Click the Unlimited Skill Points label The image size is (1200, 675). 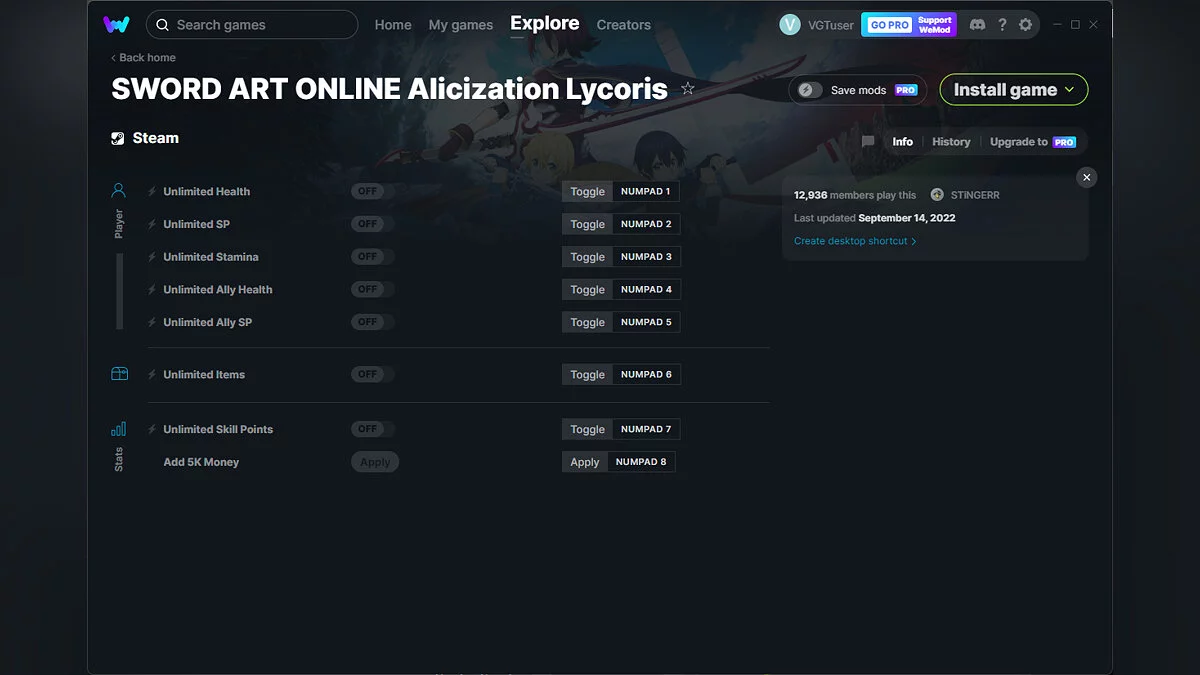[218, 429]
